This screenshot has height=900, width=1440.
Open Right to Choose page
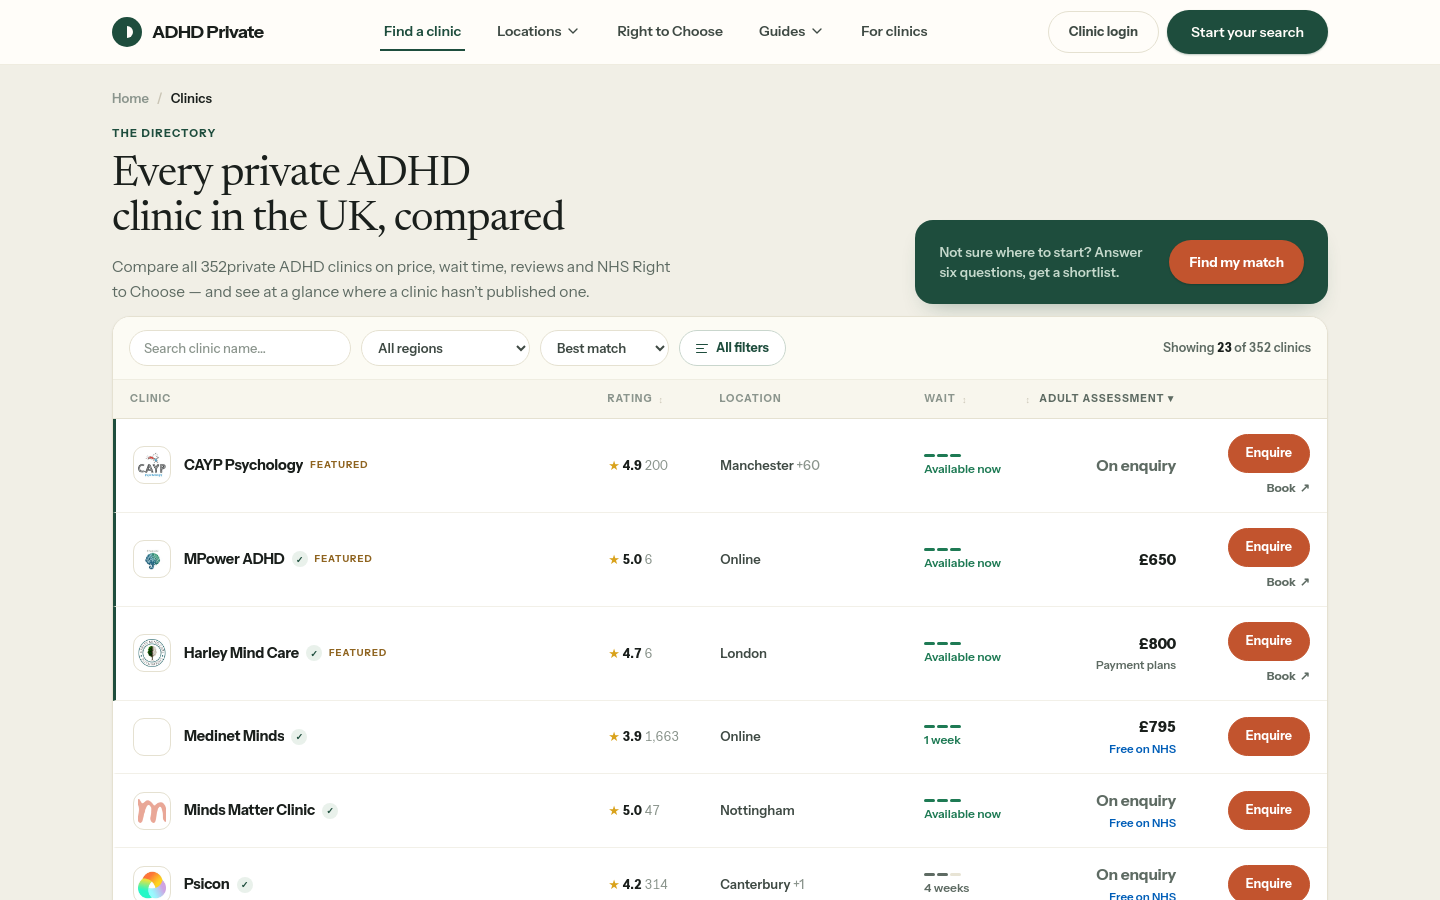[670, 32]
